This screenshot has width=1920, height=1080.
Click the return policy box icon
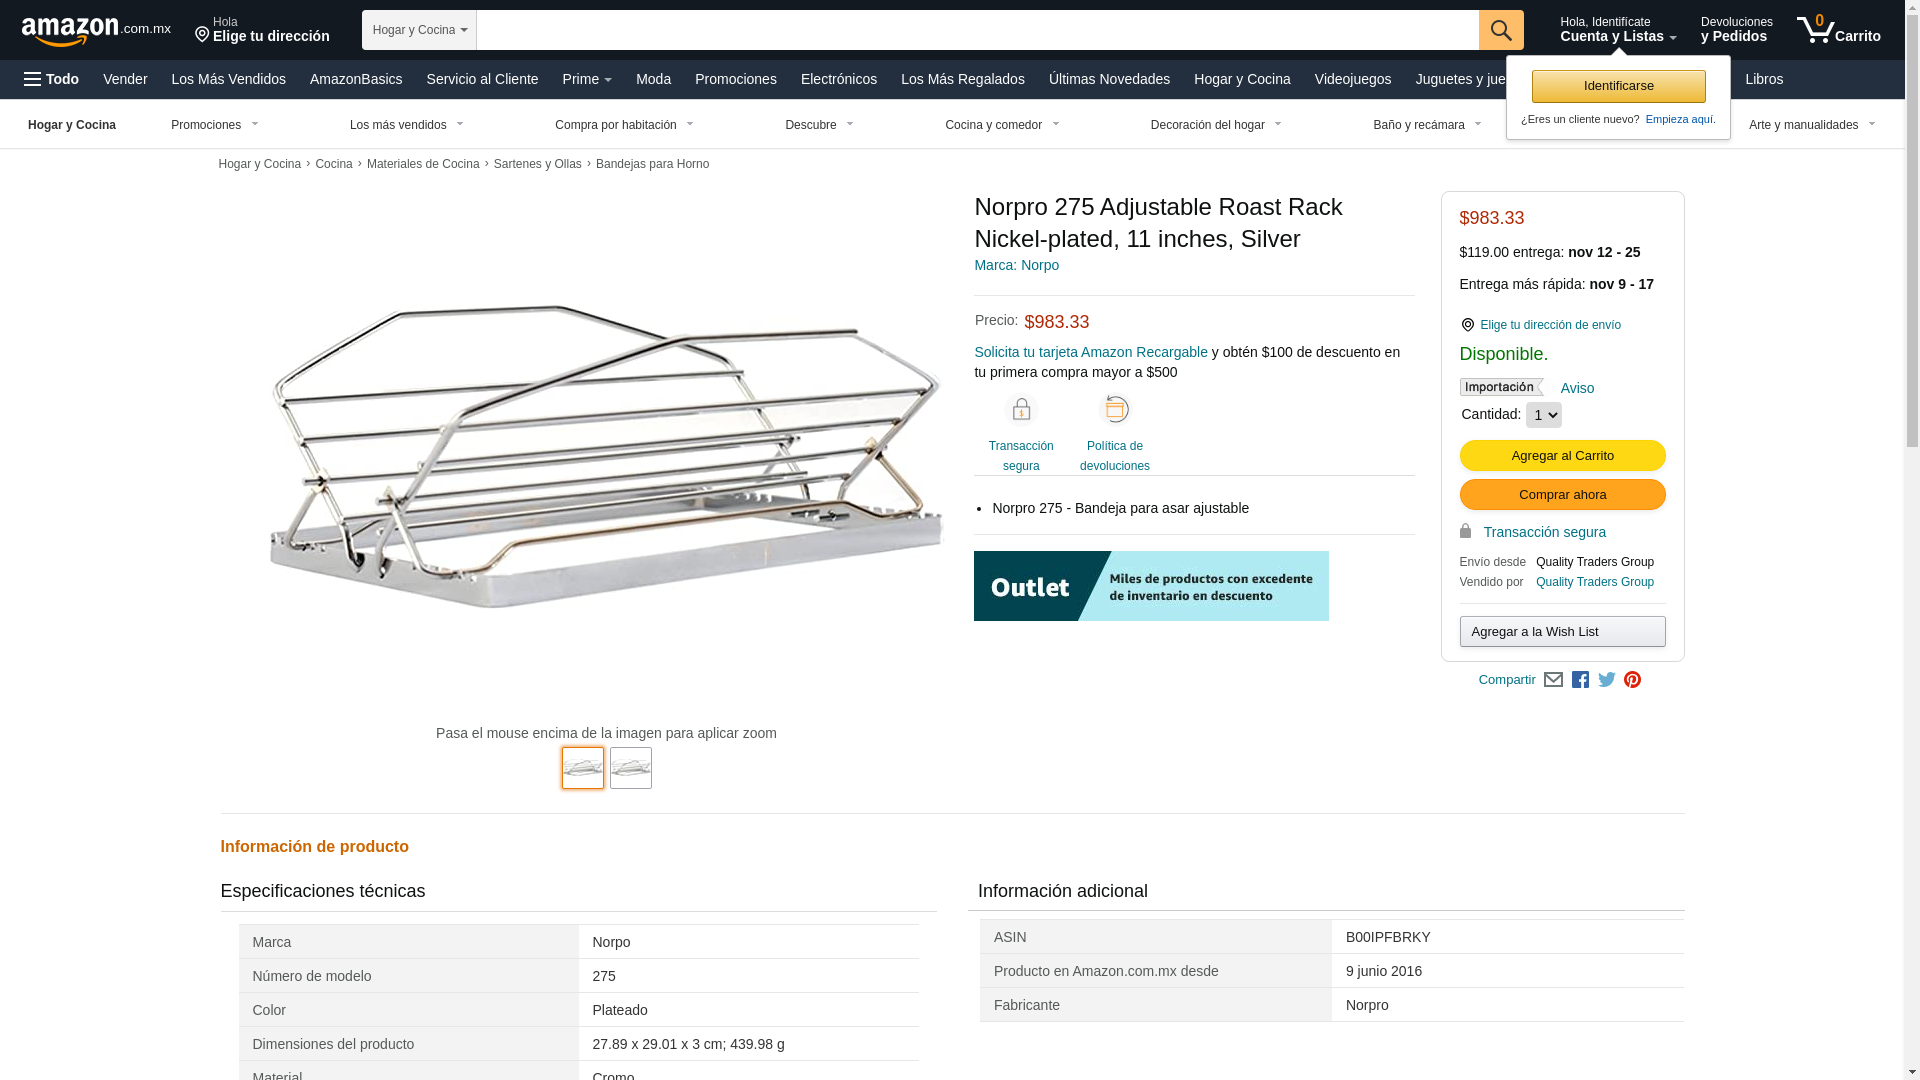pyautogui.click(x=1115, y=409)
